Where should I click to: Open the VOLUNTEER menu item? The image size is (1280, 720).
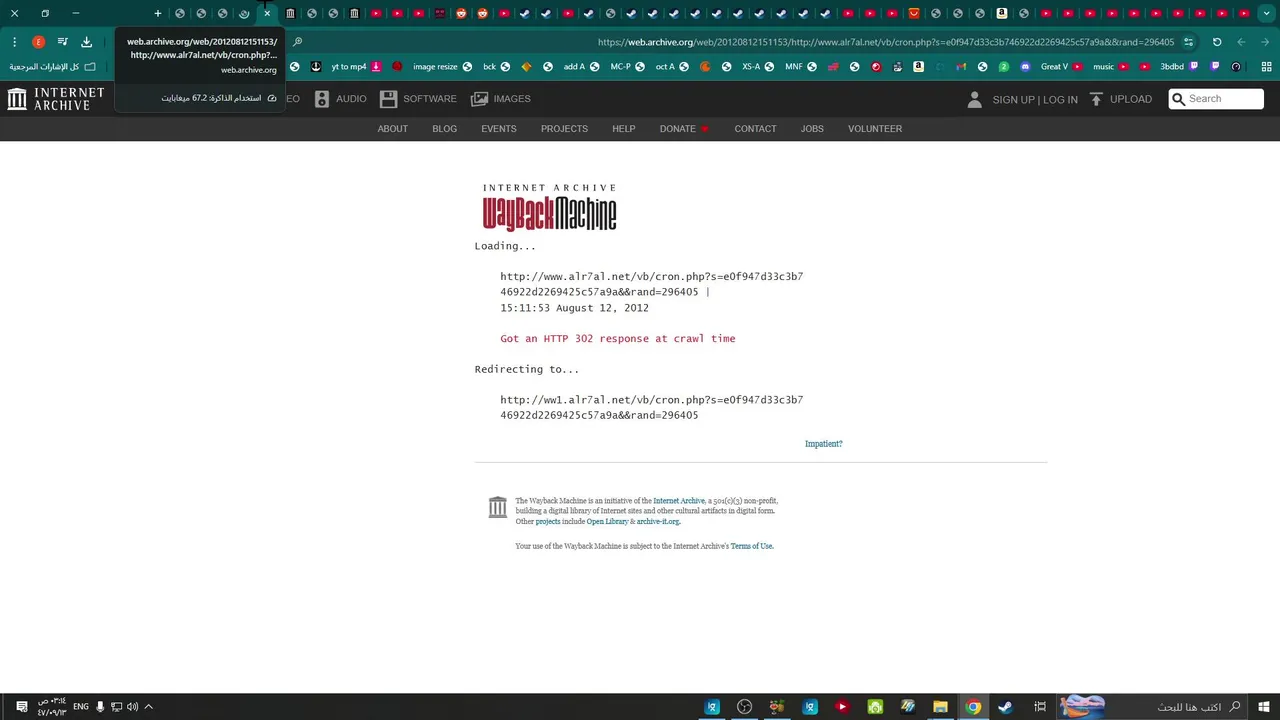(875, 129)
